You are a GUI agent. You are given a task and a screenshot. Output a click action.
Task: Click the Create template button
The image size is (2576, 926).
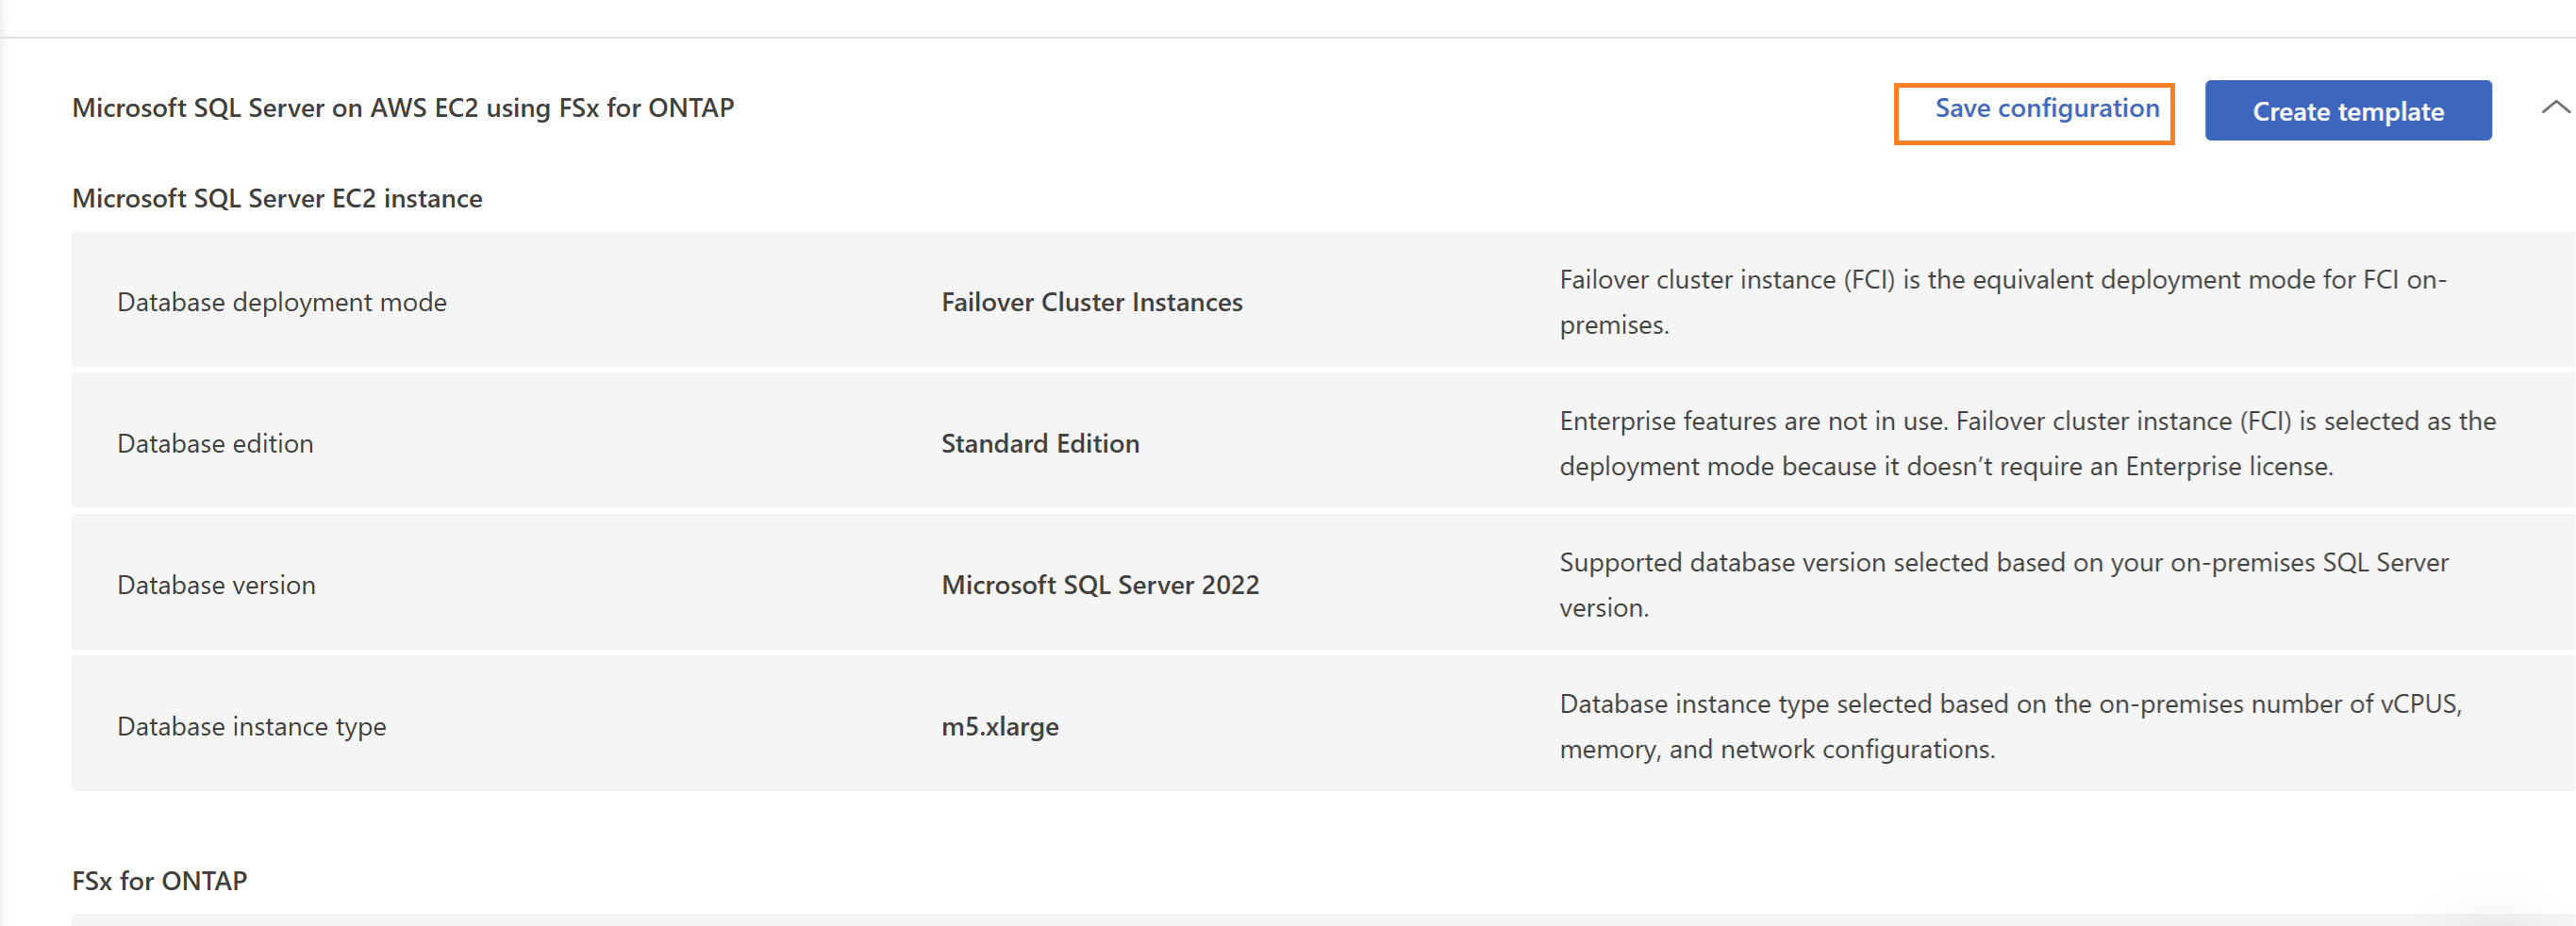coord(2348,111)
